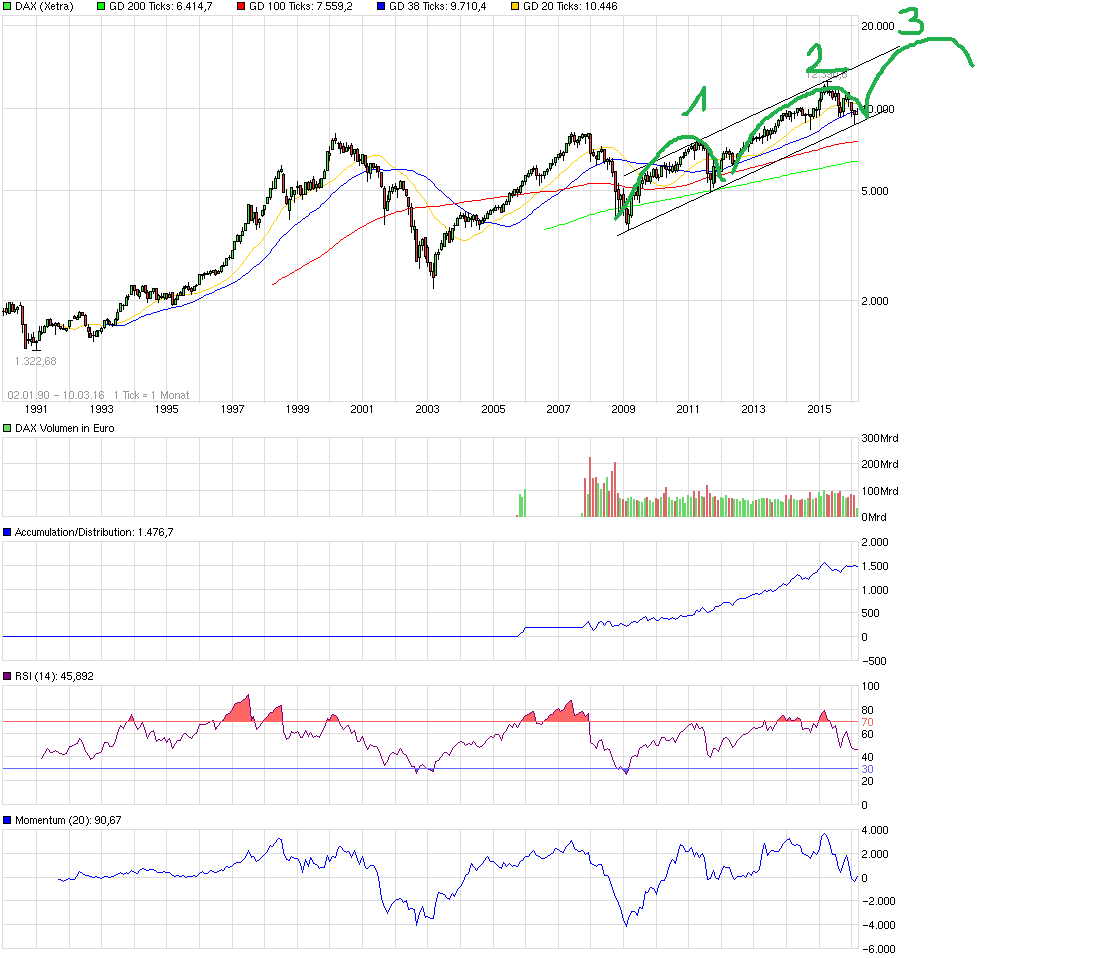
Task: Click the blue GD 38 Ticks legend swatch
Action: [381, 6]
